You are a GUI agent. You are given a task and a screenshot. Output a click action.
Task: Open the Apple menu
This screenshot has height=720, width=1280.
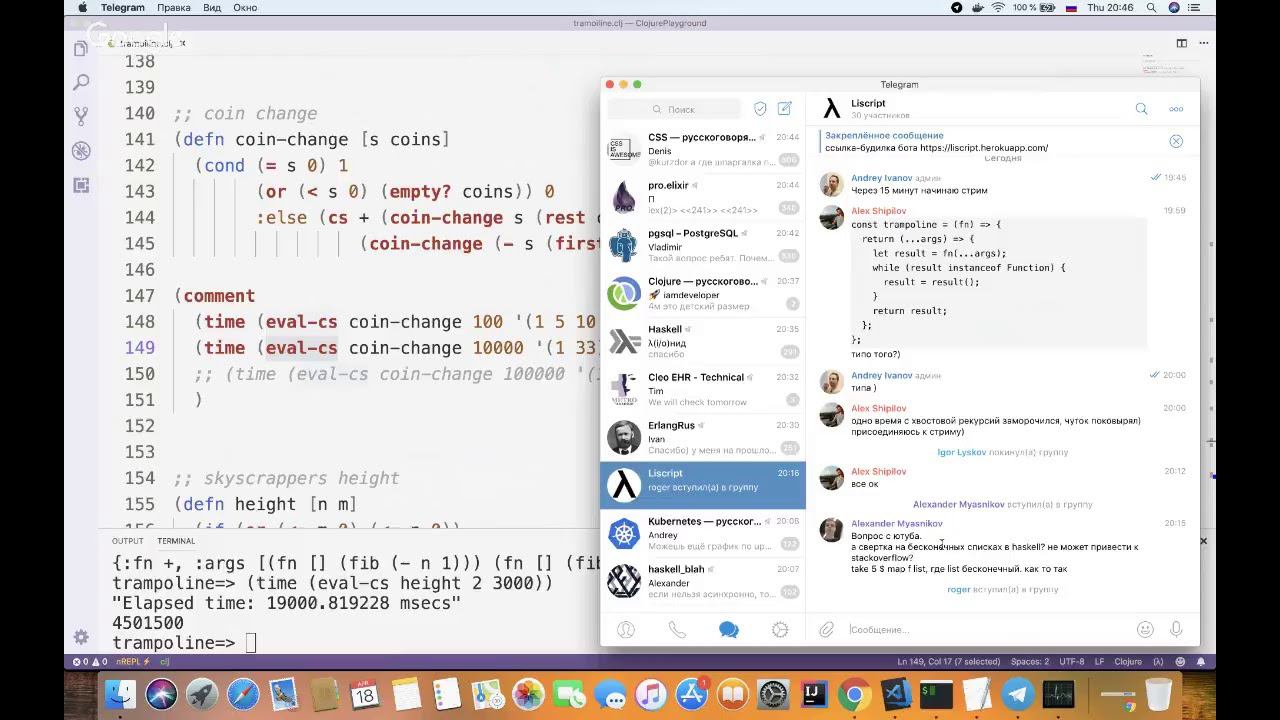pyautogui.click(x=82, y=7)
